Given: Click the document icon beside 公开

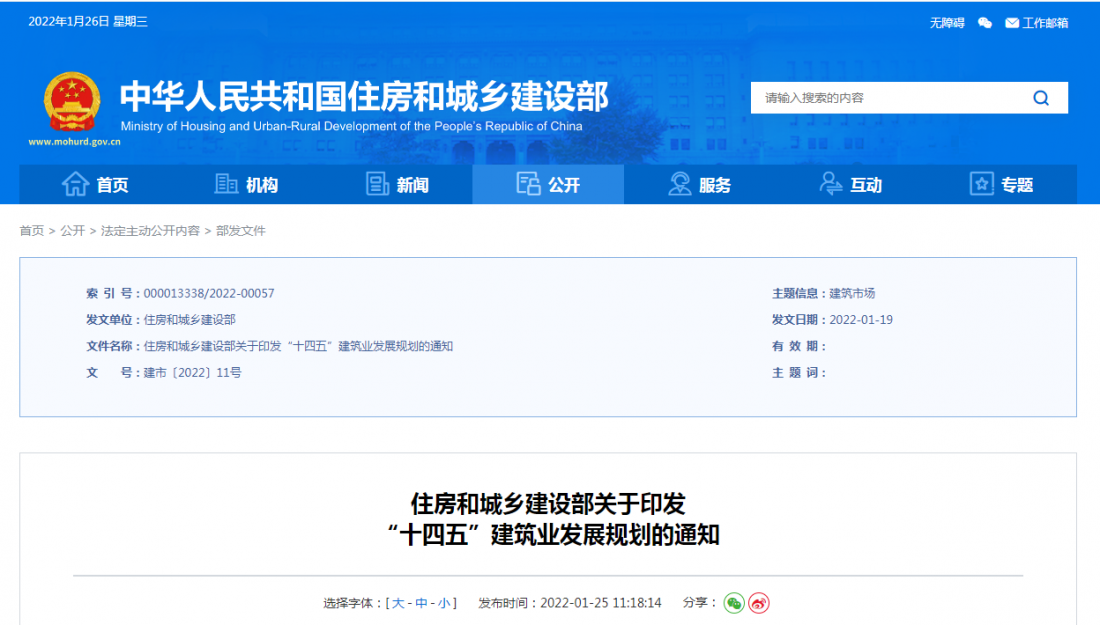Looking at the screenshot, I should (528, 184).
